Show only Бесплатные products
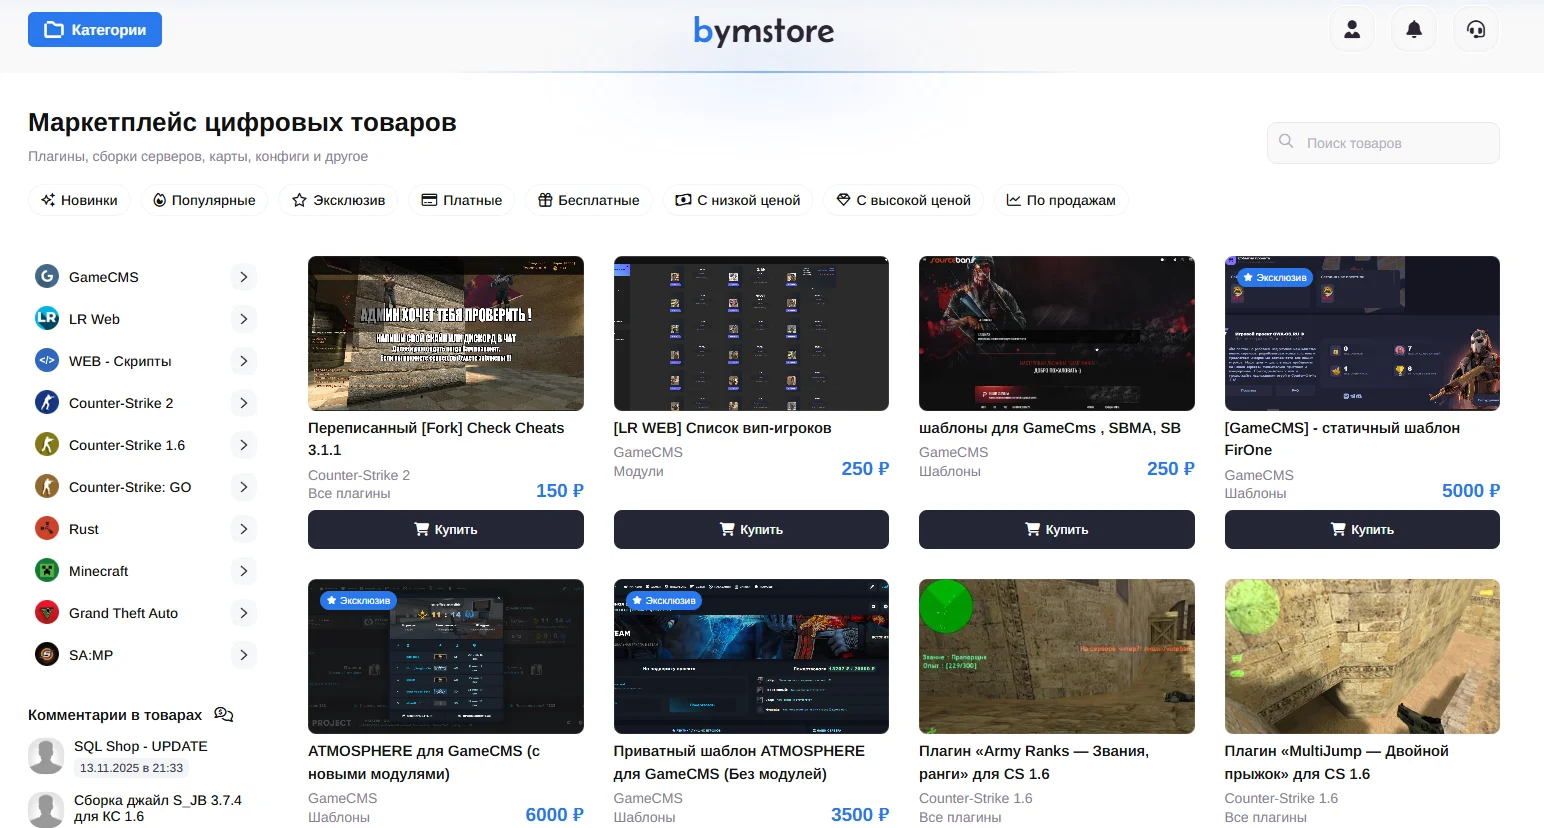Image resolution: width=1544 pixels, height=828 pixels. [x=589, y=200]
